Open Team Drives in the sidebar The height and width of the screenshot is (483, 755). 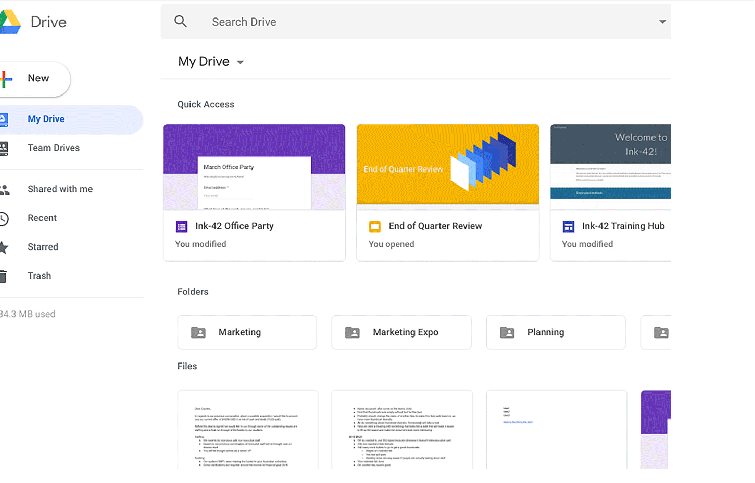click(53, 148)
